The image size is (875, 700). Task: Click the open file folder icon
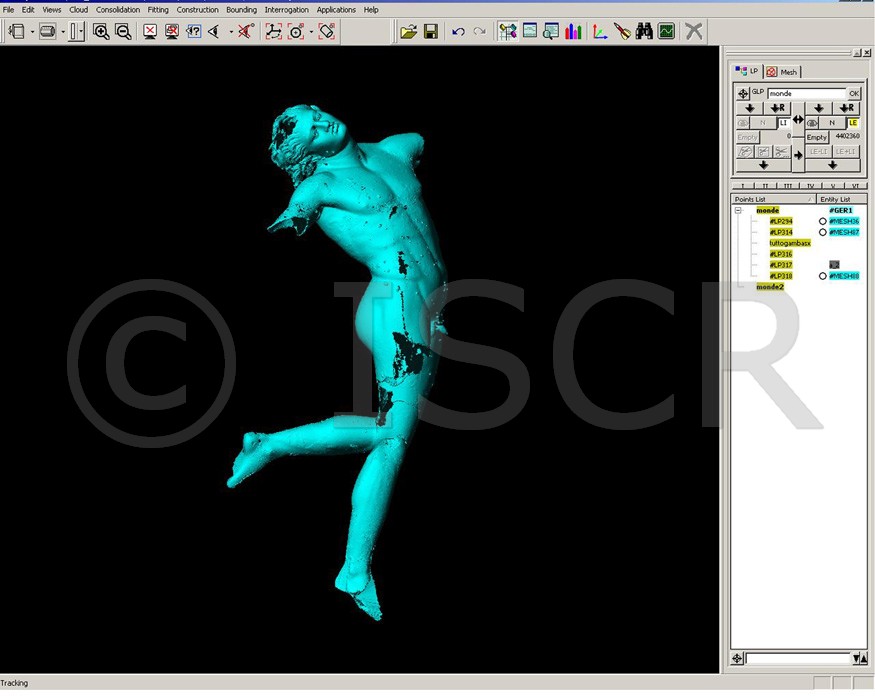point(408,31)
